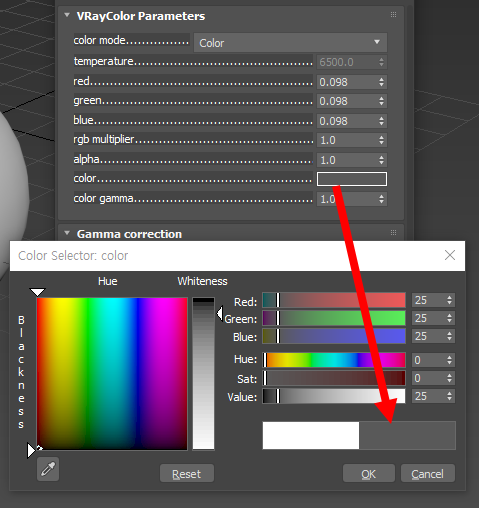Collapse the VRayColor Parameters rollout

tap(67, 15)
